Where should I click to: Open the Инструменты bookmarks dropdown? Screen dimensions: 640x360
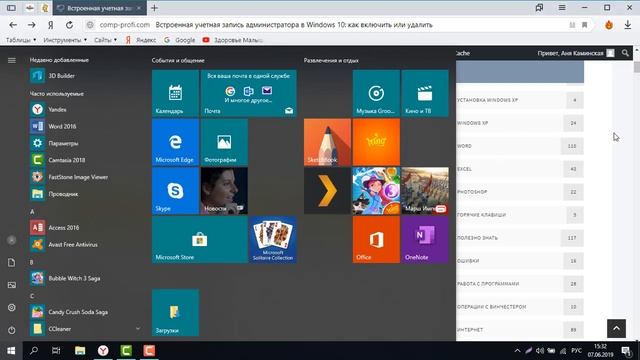point(65,40)
